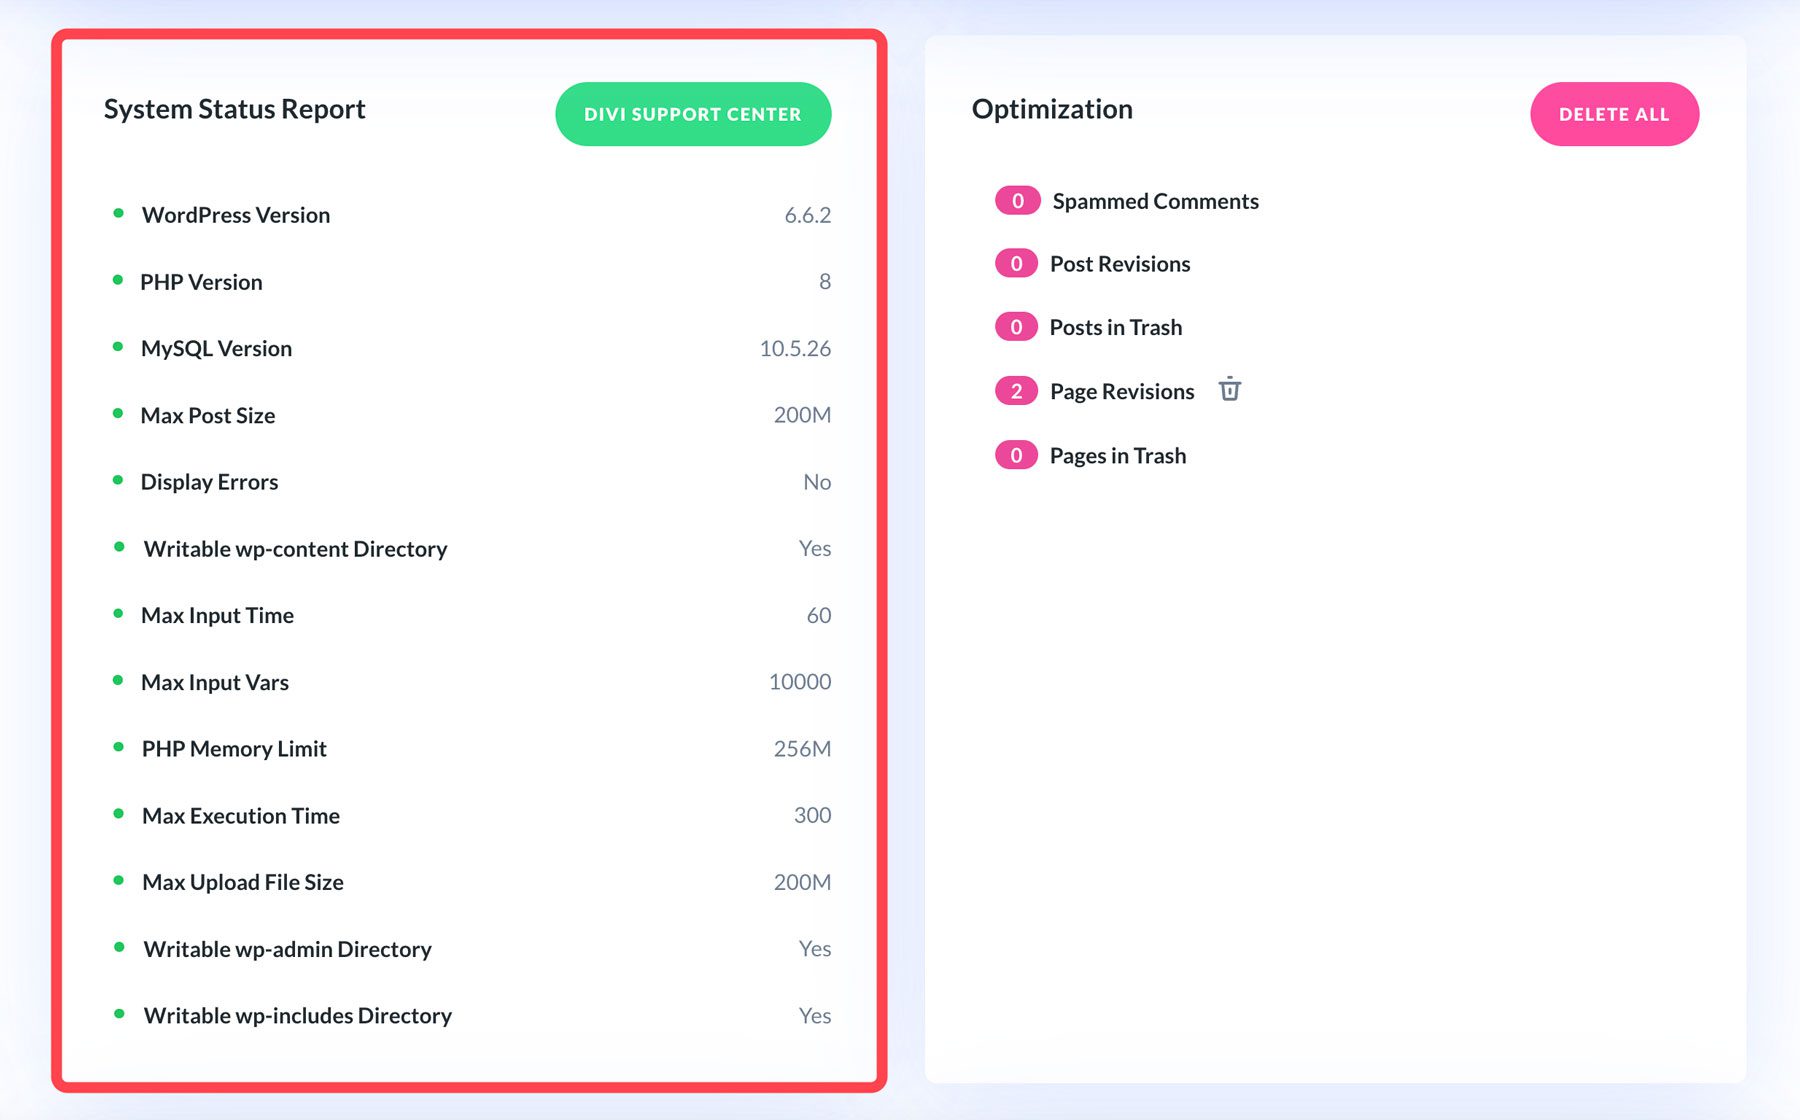This screenshot has height=1120, width=1800.
Task: Click the Max Execution Time label
Action: 241,816
